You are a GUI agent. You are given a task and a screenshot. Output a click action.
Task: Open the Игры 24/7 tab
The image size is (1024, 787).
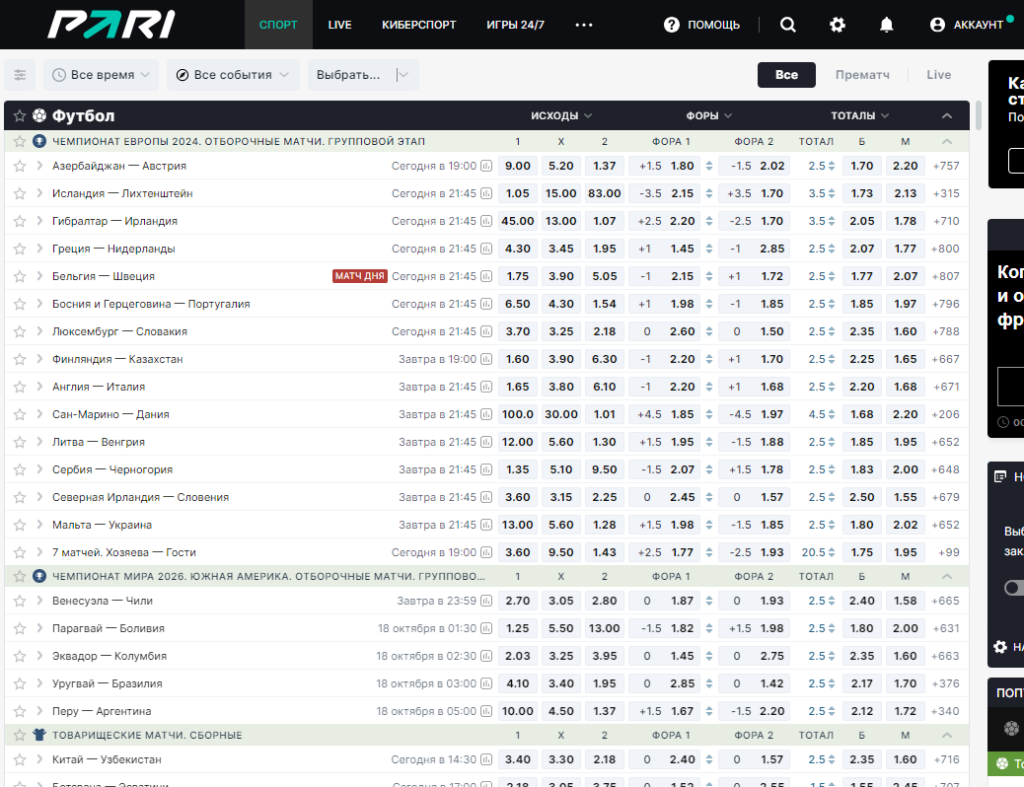pos(515,25)
